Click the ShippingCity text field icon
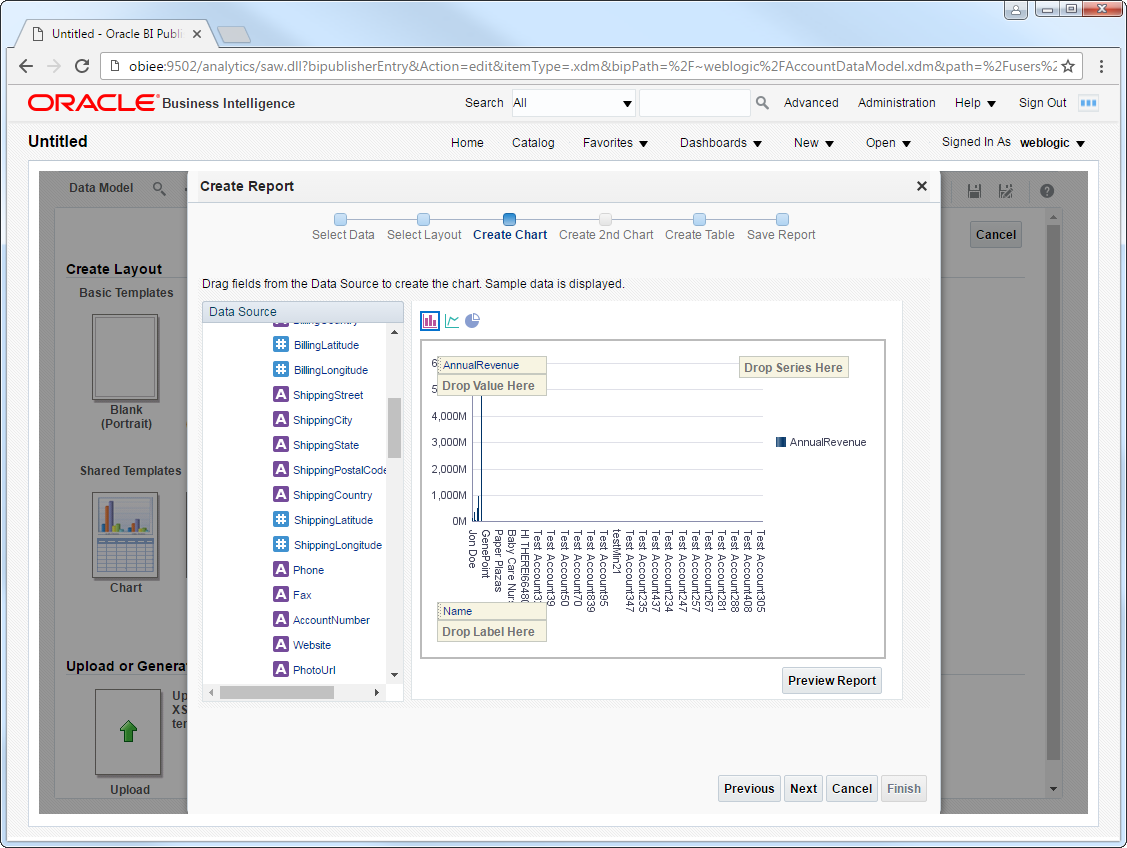 281,420
